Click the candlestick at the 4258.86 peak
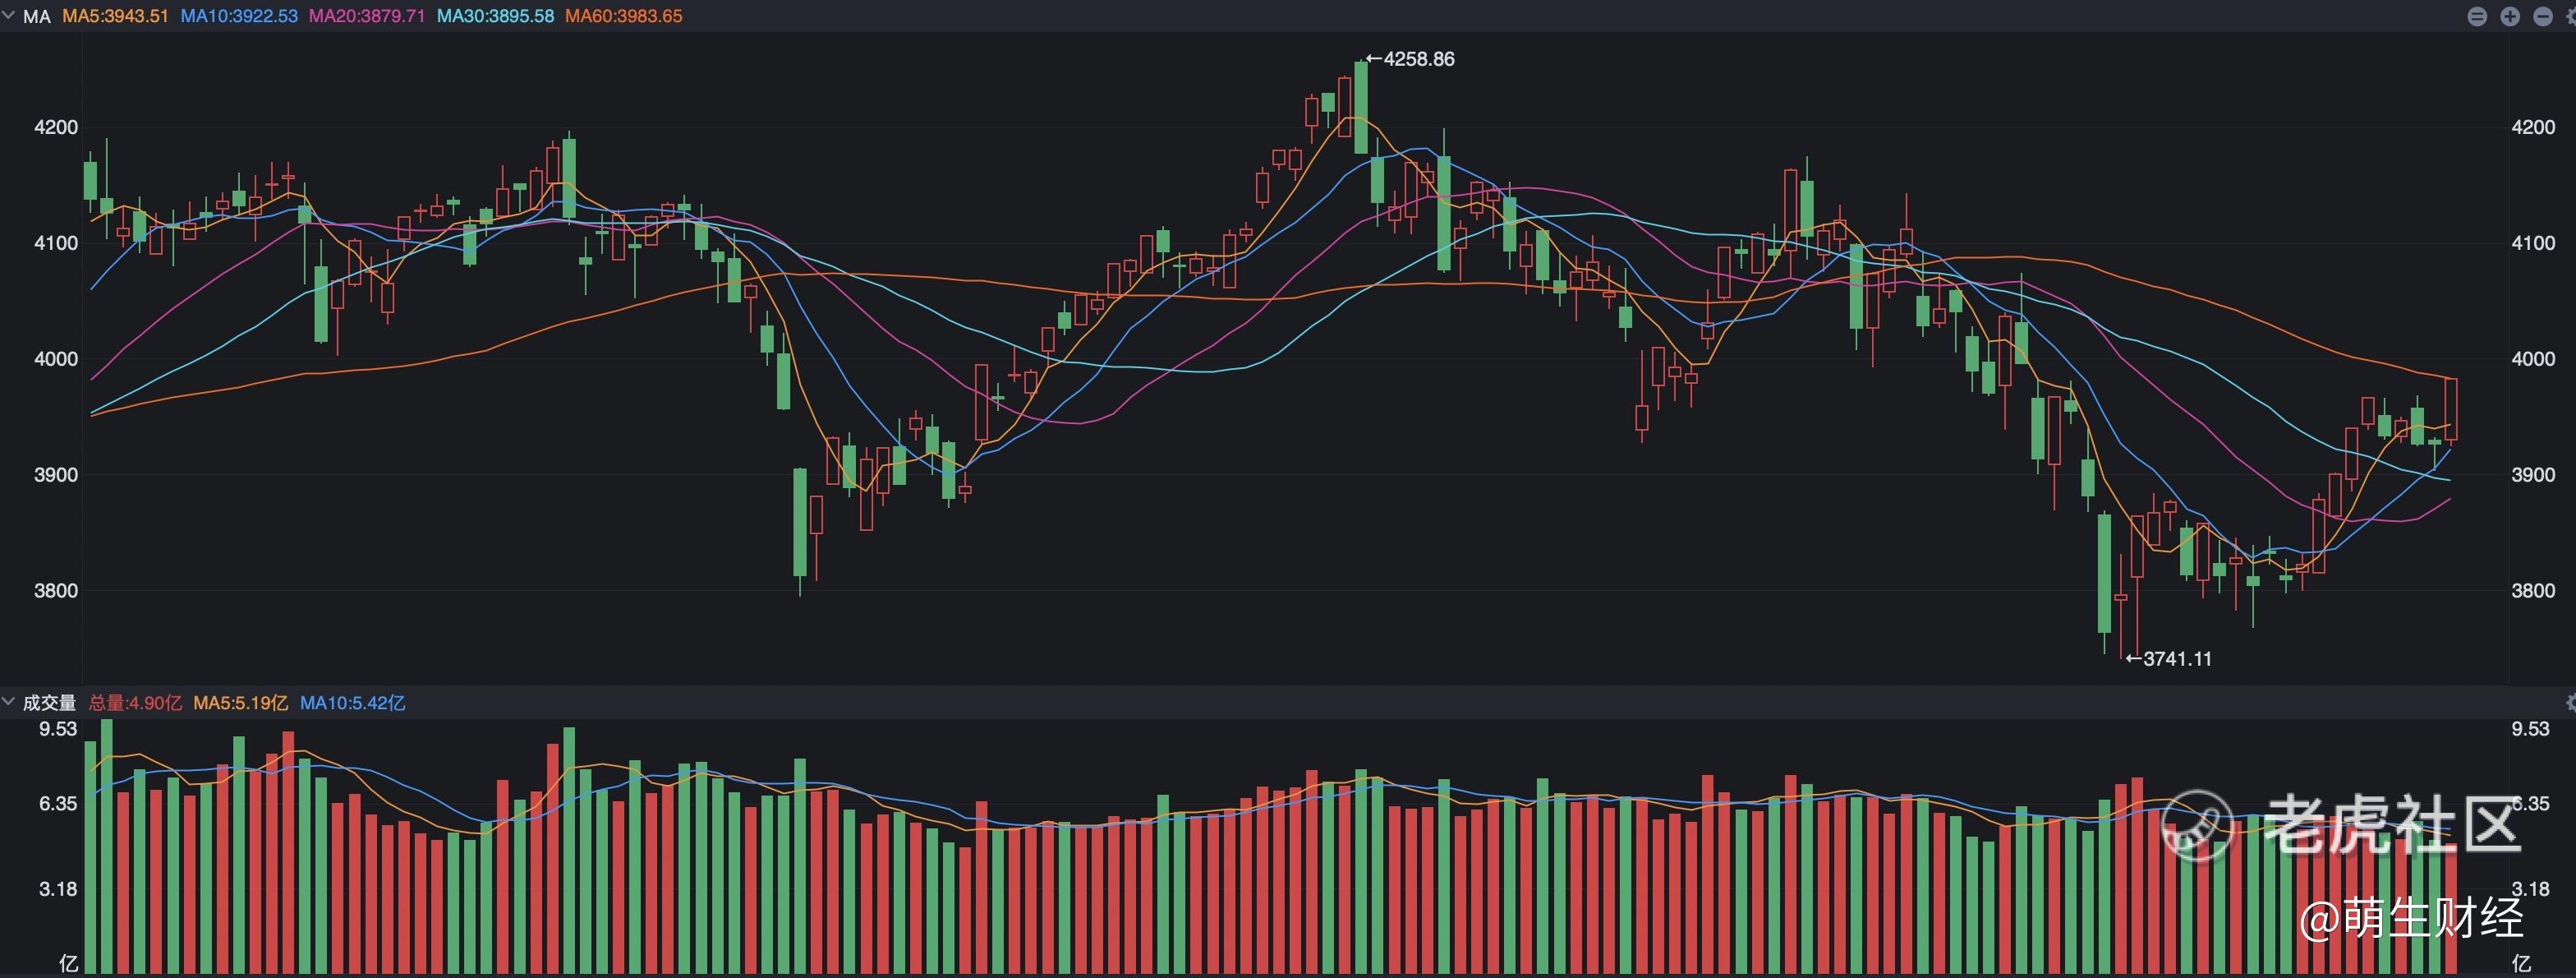 coord(1361,107)
